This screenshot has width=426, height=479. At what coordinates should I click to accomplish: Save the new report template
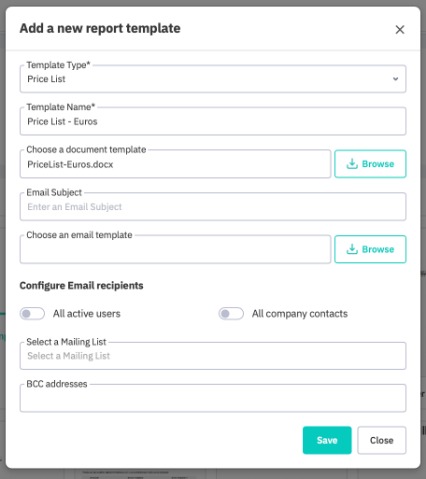pyautogui.click(x=327, y=440)
